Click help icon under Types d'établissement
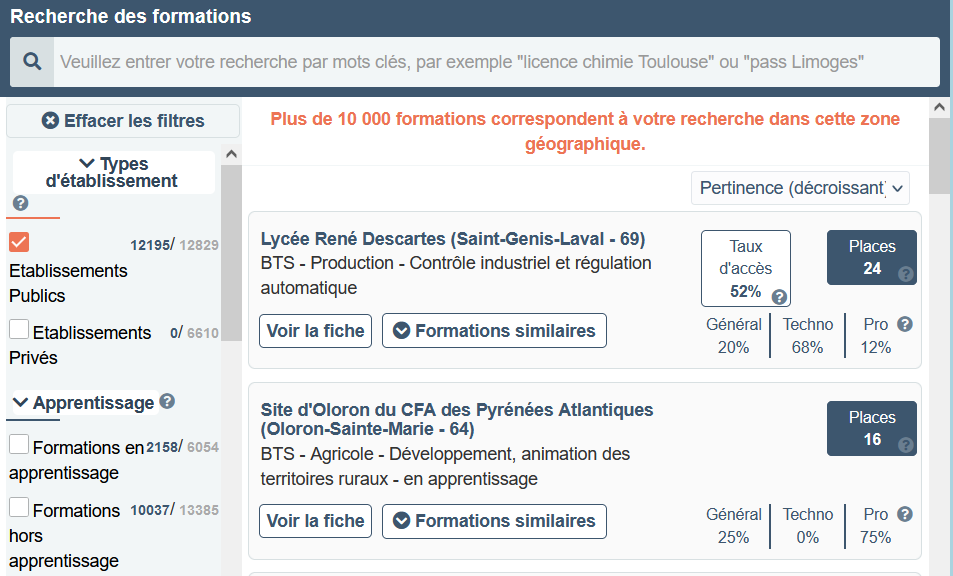953x576 pixels. pos(21,203)
